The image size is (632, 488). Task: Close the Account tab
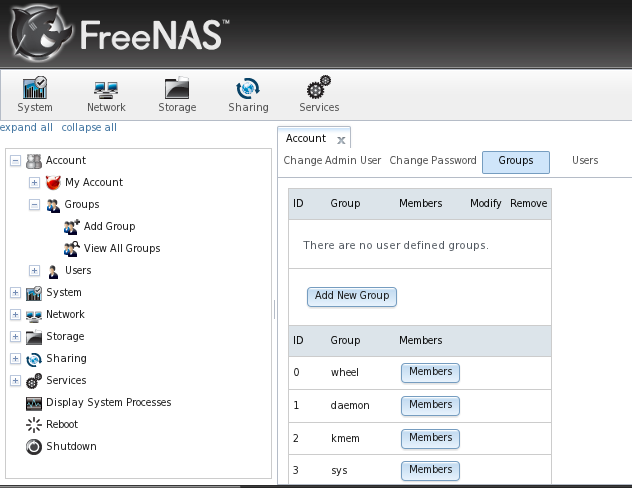point(341,140)
